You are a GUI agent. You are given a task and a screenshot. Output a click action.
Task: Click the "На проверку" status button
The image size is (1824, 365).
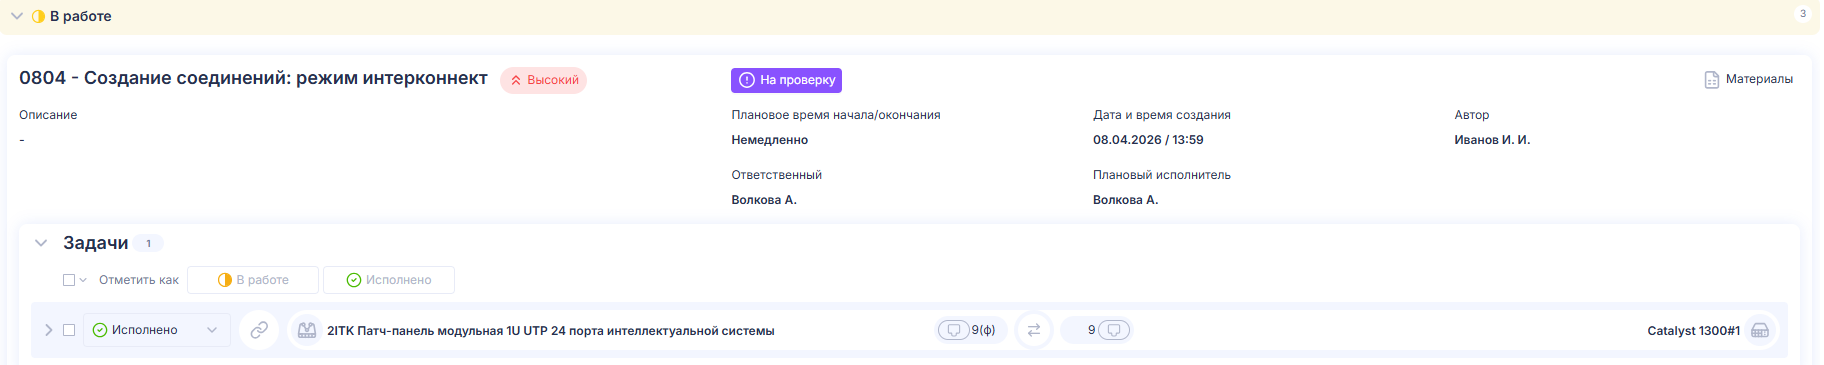click(x=786, y=80)
